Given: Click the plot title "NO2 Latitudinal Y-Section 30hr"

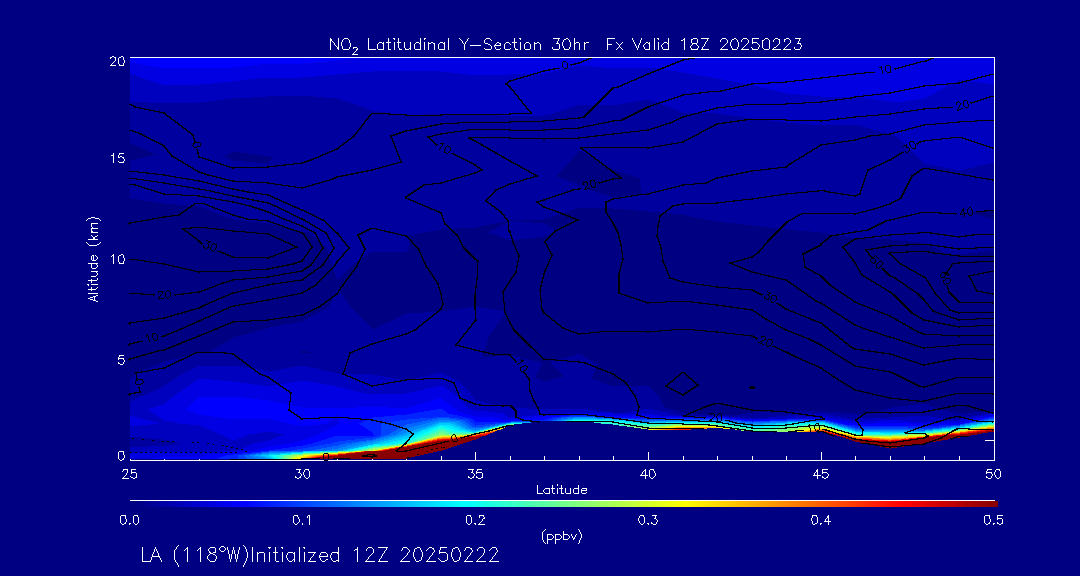Looking at the screenshot, I should click(x=460, y=45).
